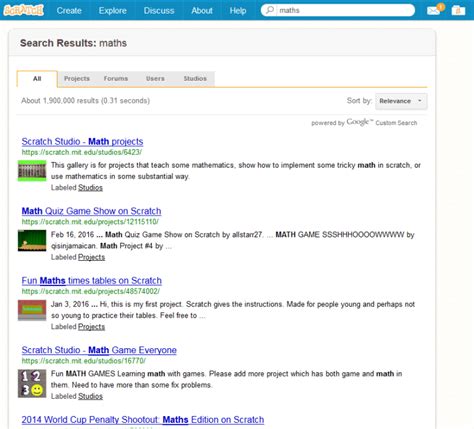Open the My Stuff folder icon
This screenshot has height=429, width=474.
458,10
